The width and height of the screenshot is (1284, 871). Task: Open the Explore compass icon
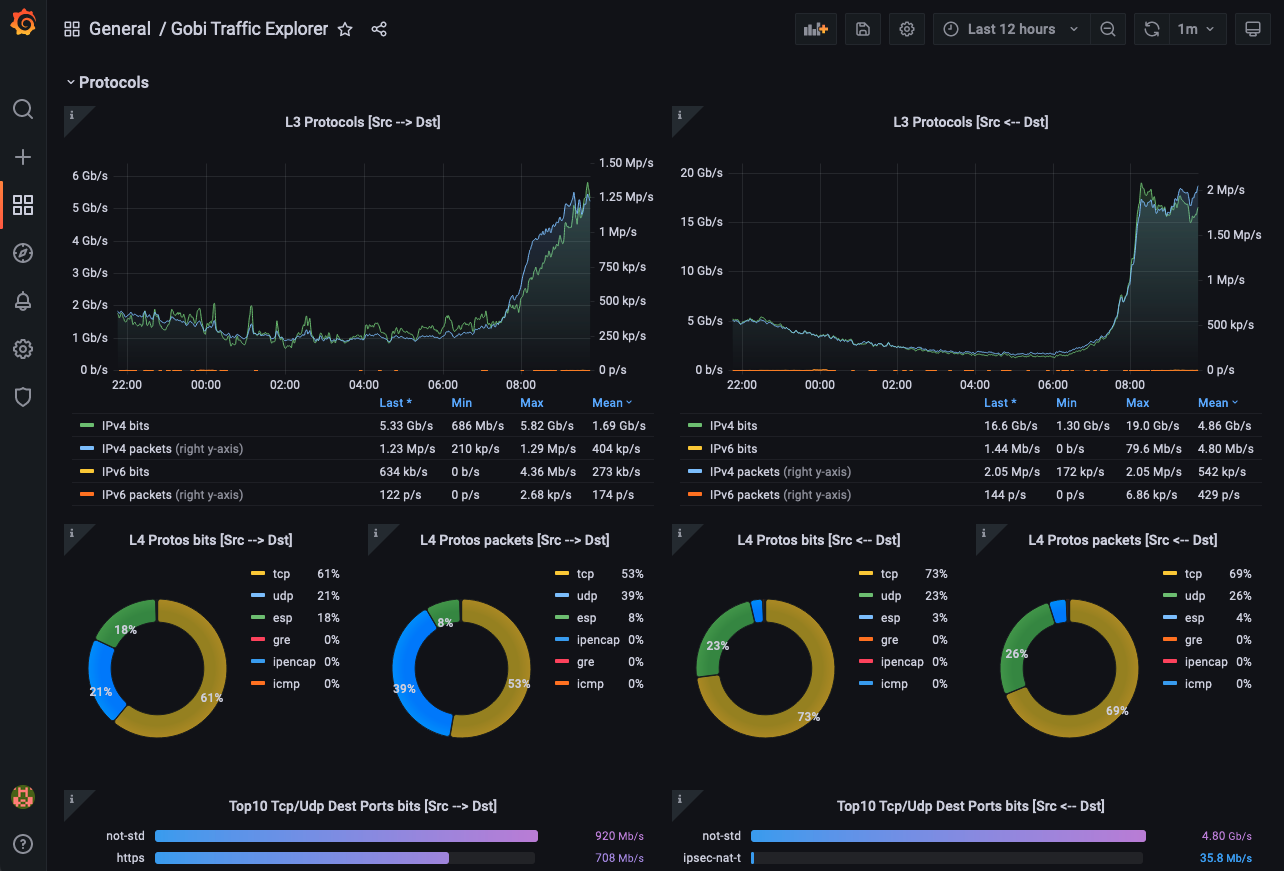(23, 253)
